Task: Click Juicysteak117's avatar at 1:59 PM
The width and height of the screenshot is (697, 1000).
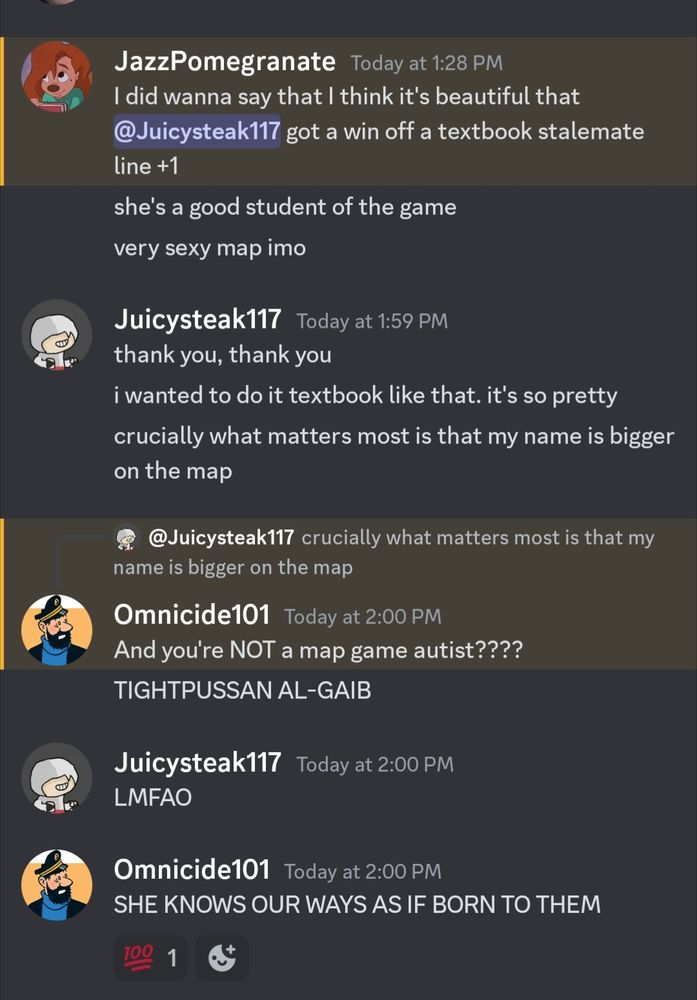Action: click(x=57, y=335)
